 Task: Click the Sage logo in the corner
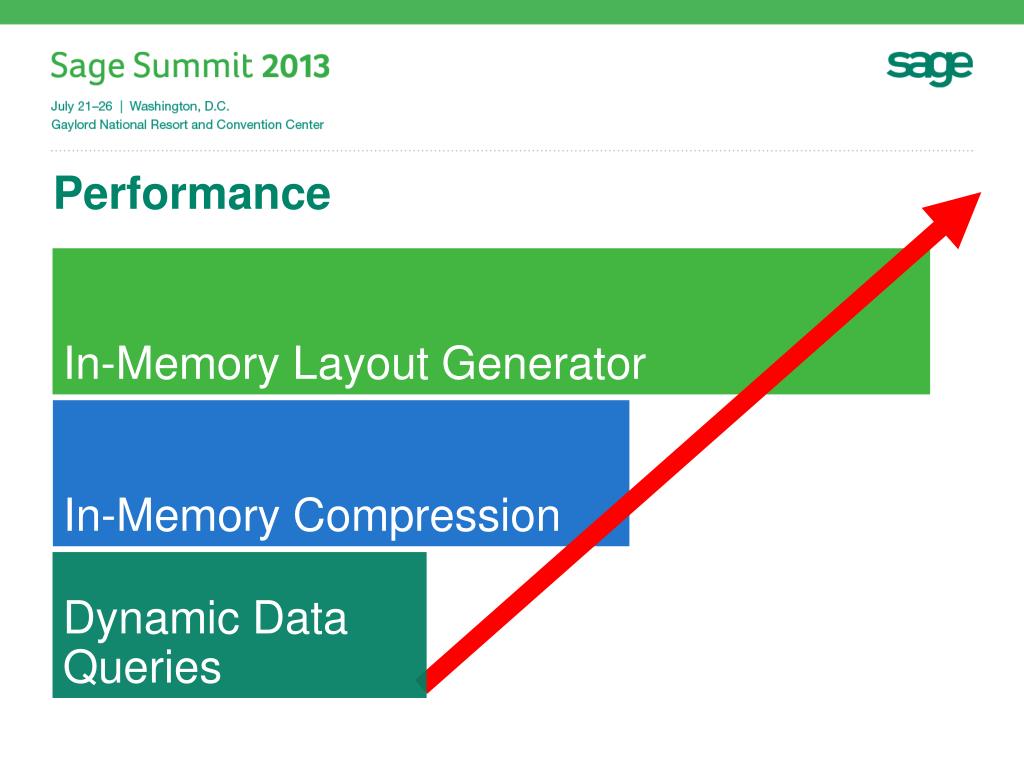pyautogui.click(x=929, y=67)
